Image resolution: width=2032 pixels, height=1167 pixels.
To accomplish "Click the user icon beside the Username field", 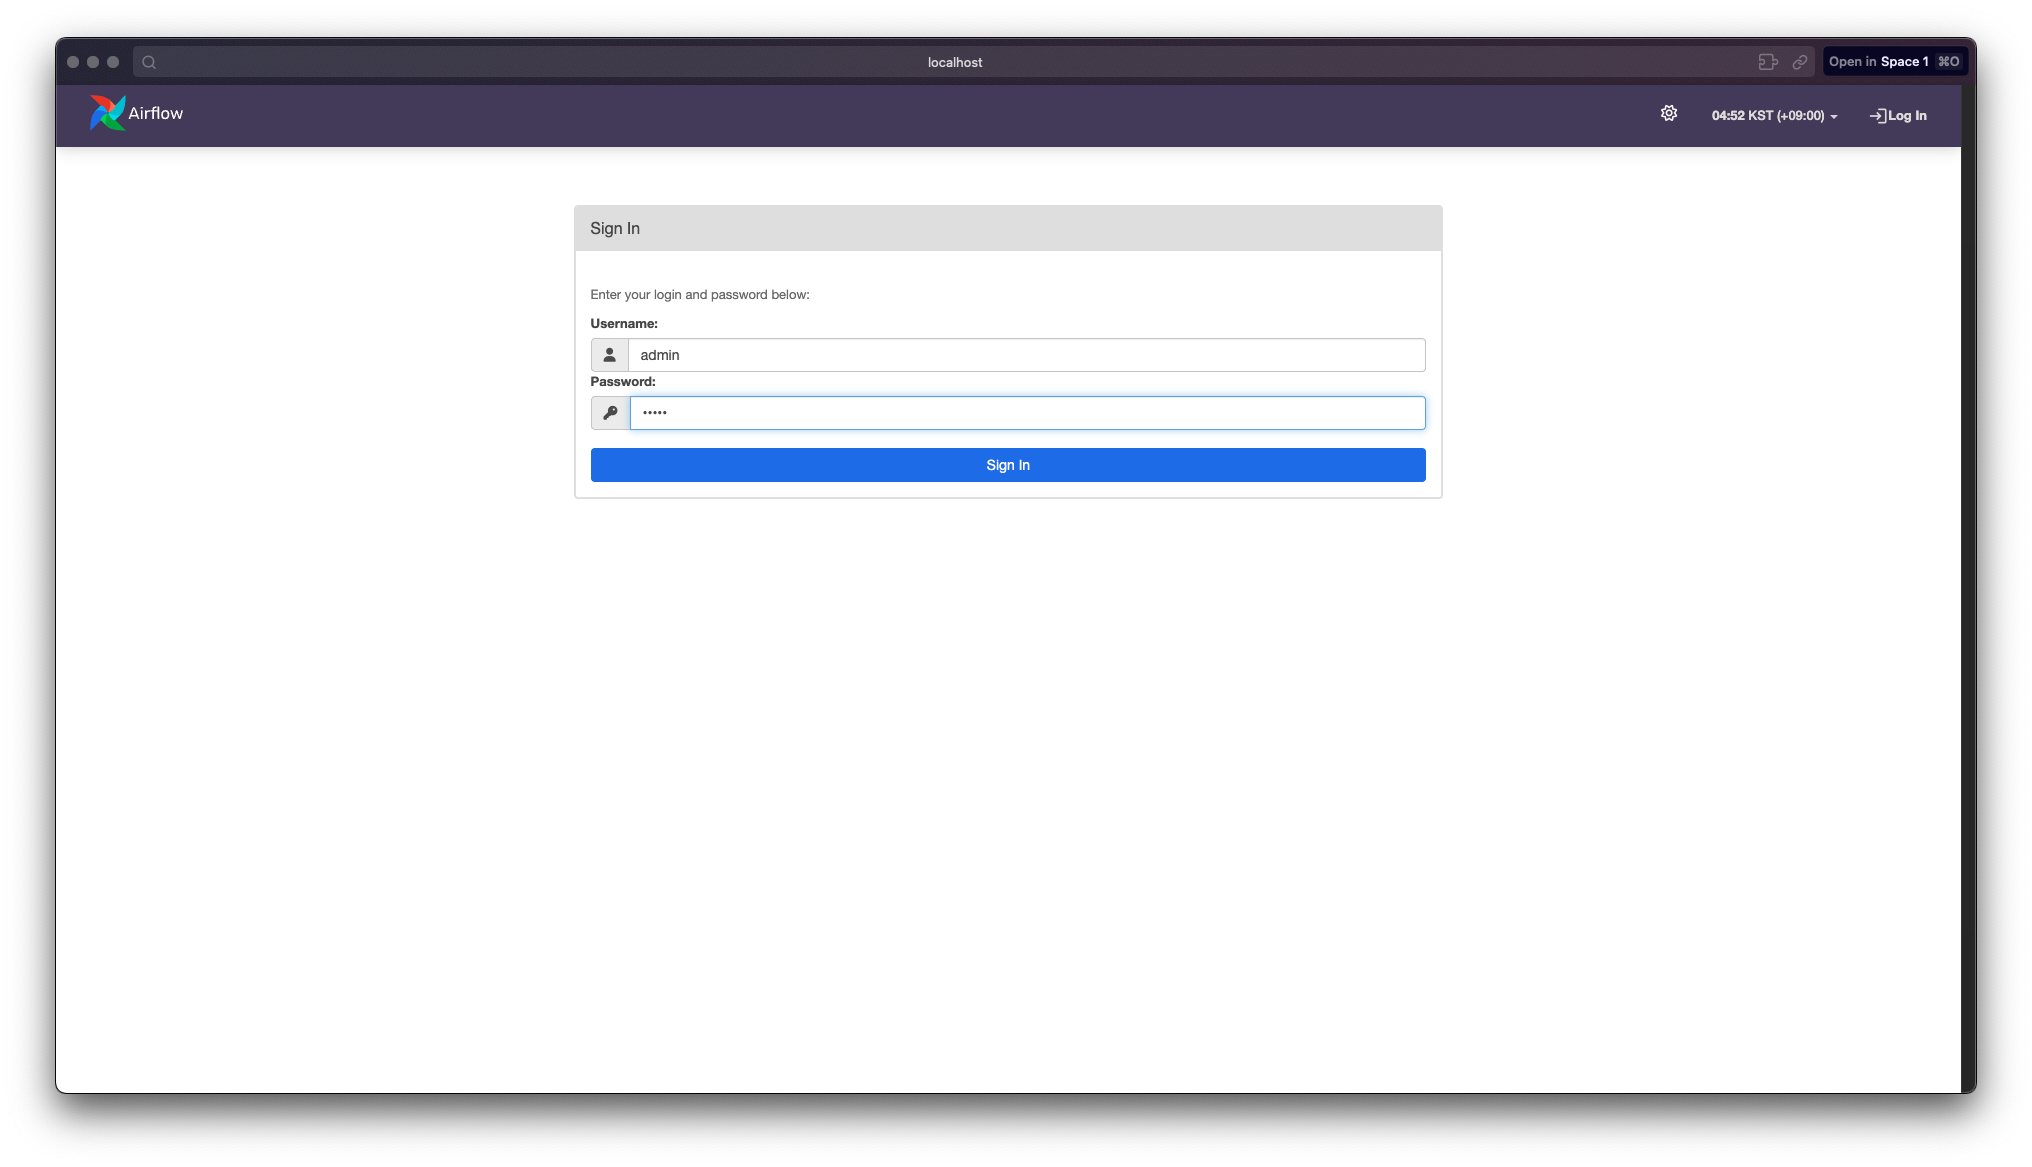I will click(610, 355).
